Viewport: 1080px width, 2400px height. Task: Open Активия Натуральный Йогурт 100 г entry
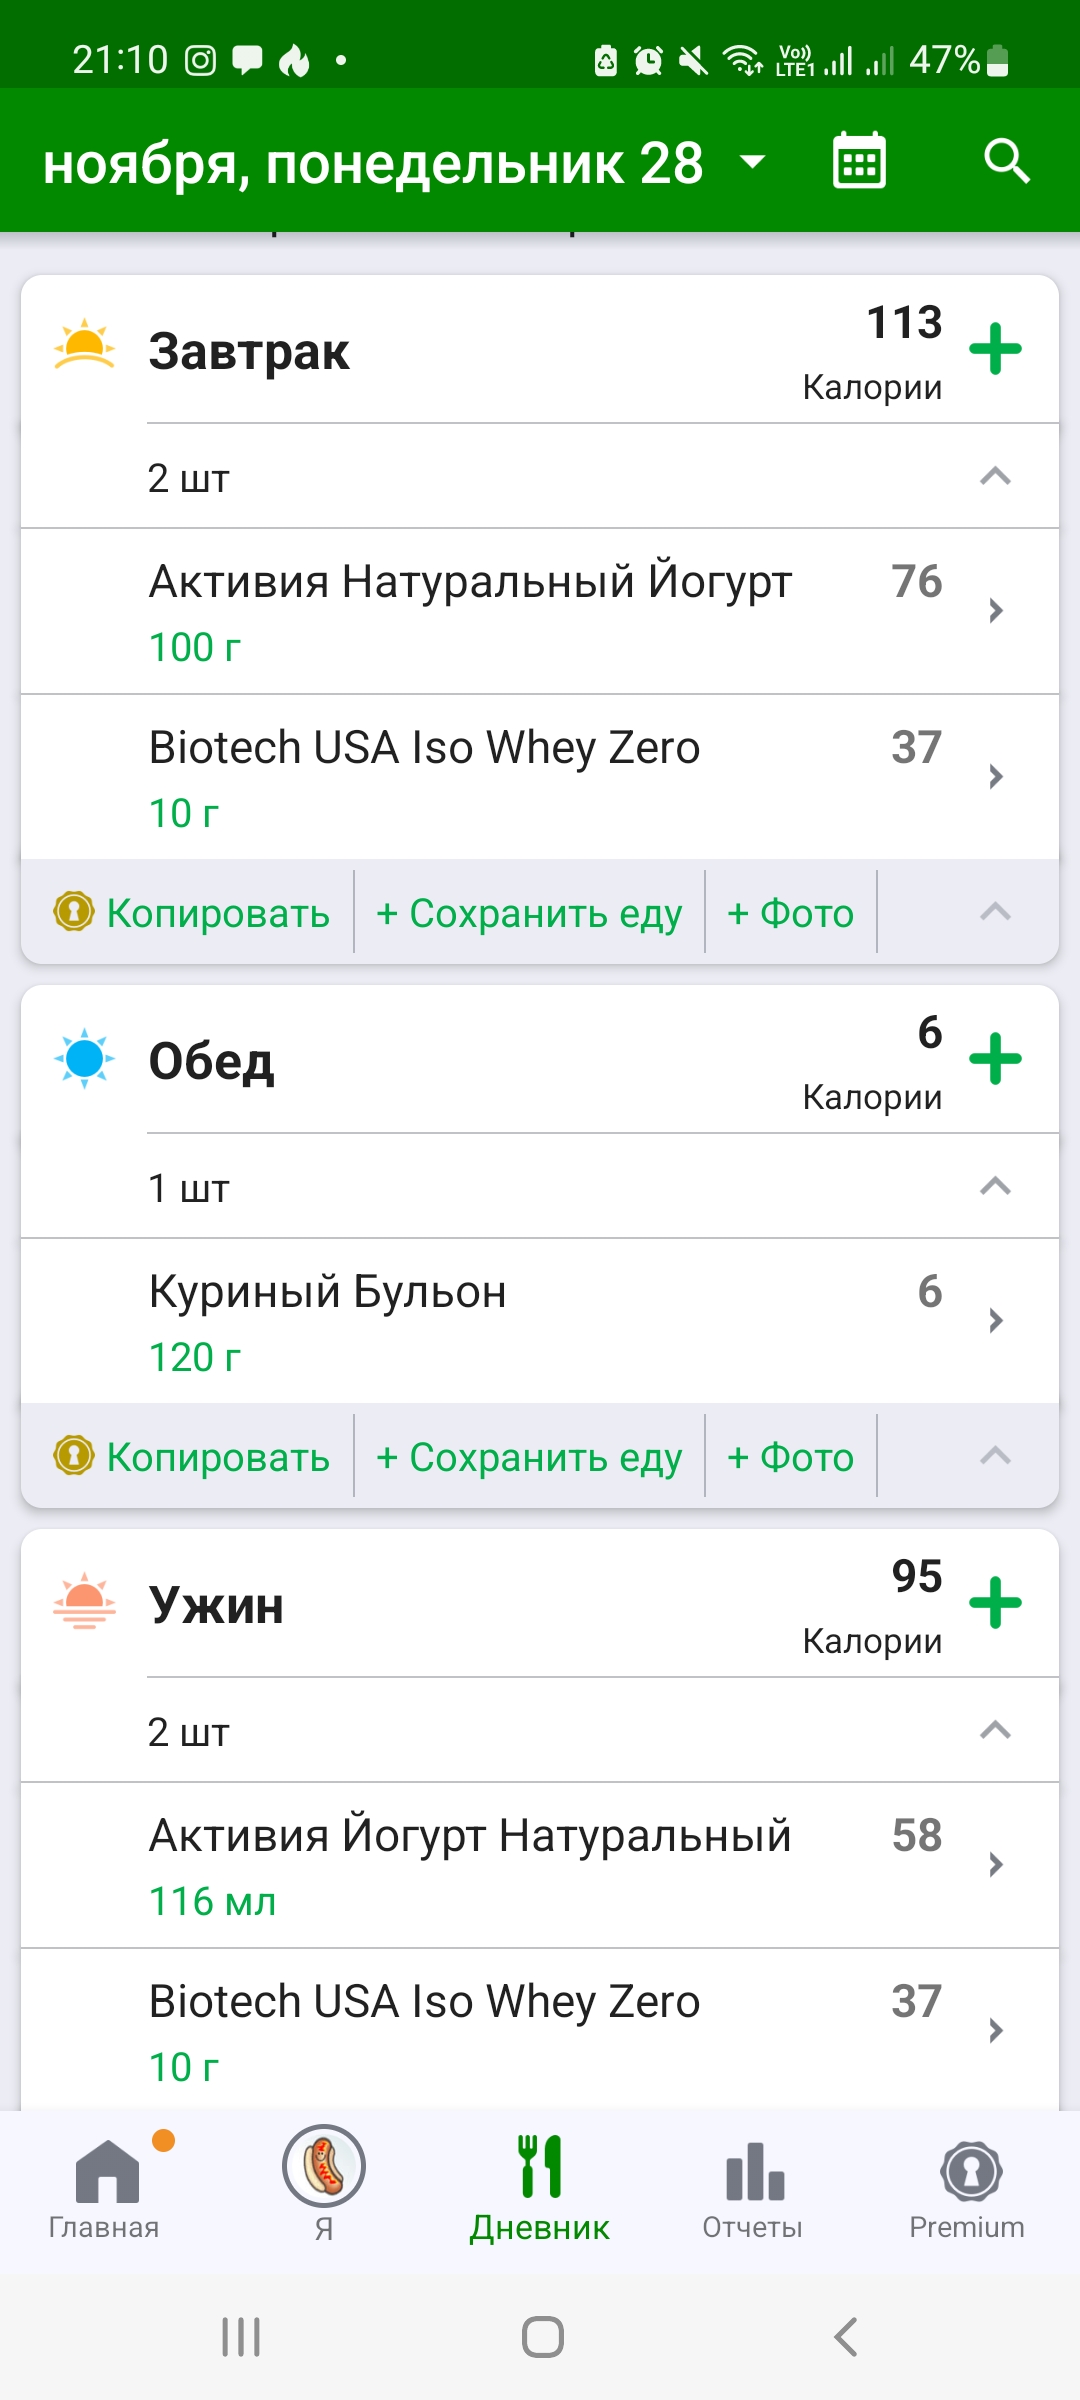[x=540, y=611]
